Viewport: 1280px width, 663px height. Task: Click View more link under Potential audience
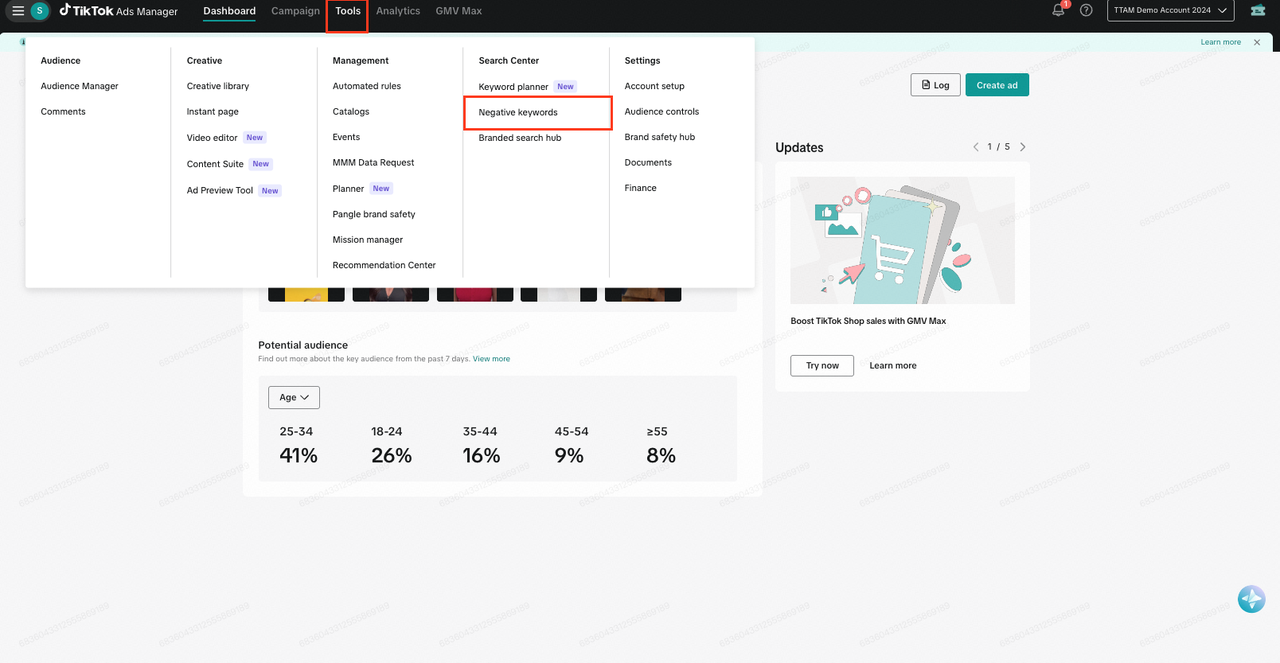(x=491, y=359)
